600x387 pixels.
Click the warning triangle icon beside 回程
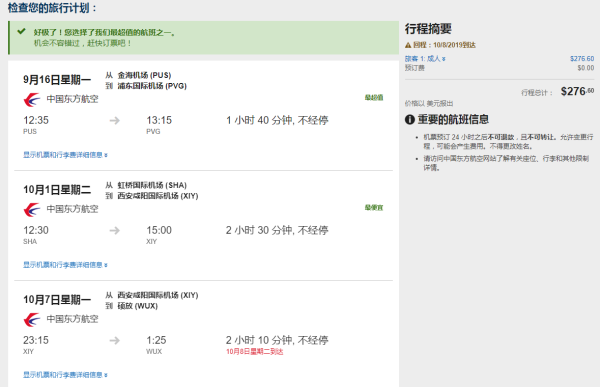click(x=408, y=45)
